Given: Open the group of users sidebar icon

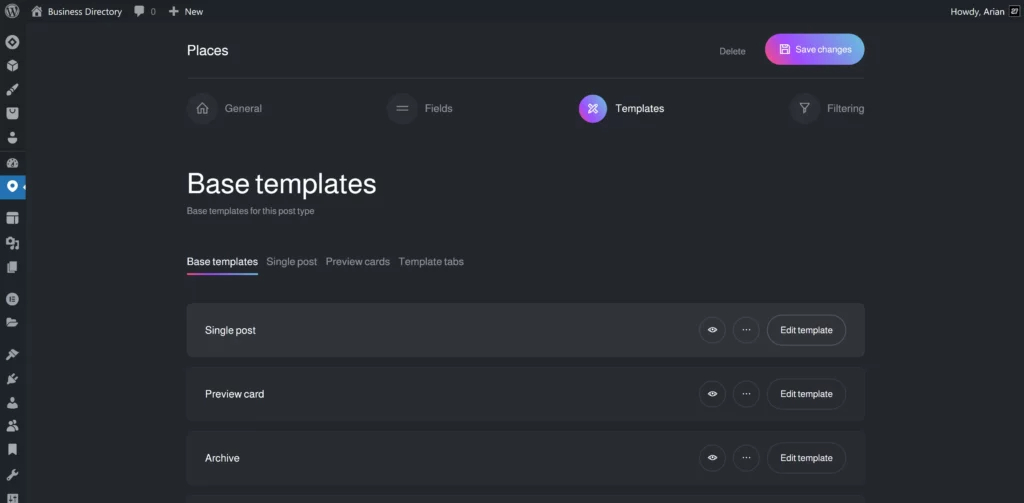Looking at the screenshot, I should tap(12, 426).
